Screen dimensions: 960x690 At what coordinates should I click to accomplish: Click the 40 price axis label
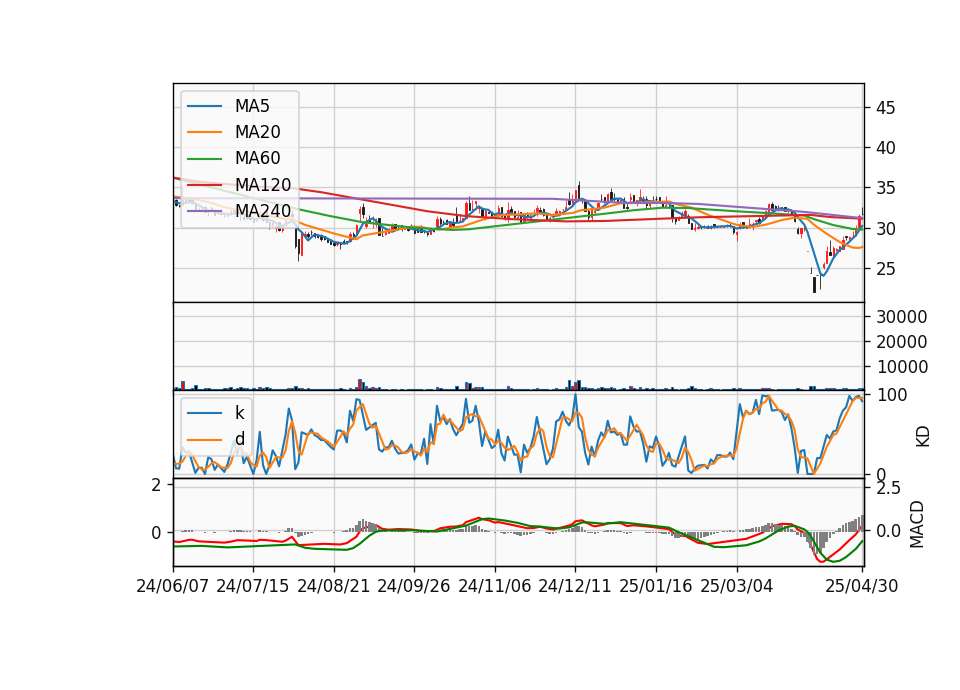[885, 148]
